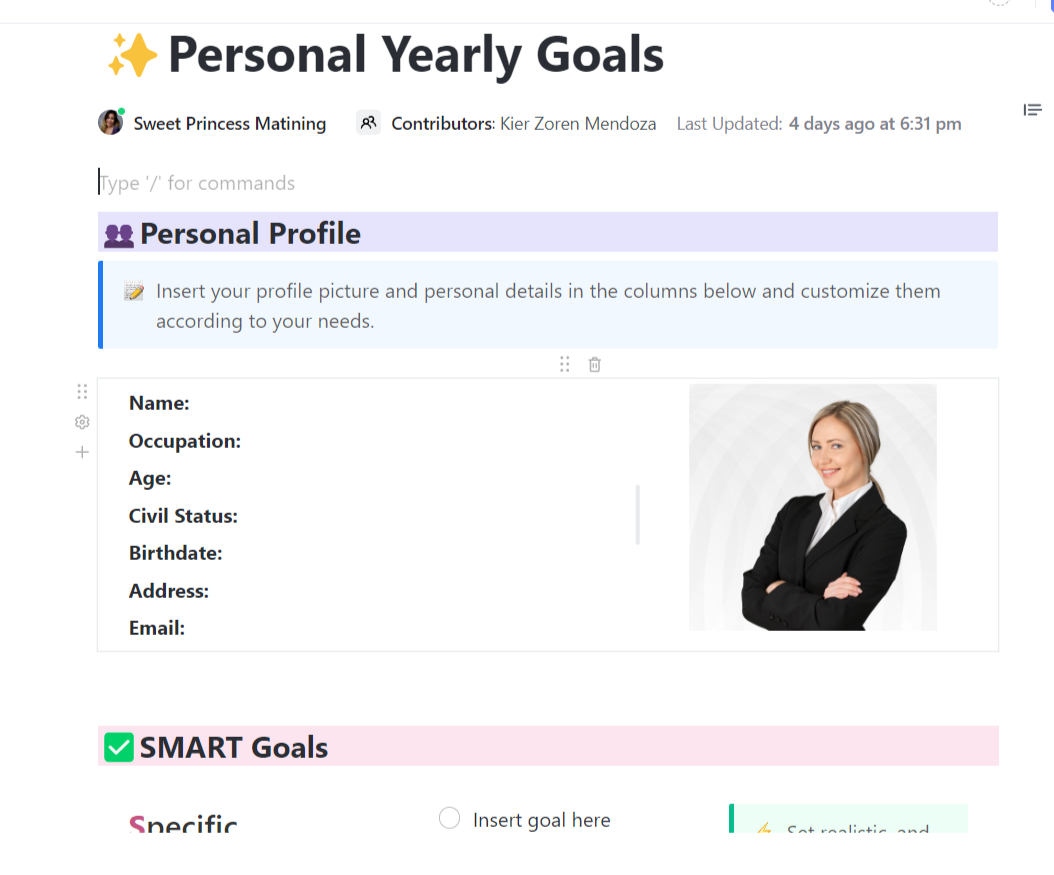Click Sweet Princess Matining's avatar
The image size is (1054, 875).
point(110,122)
